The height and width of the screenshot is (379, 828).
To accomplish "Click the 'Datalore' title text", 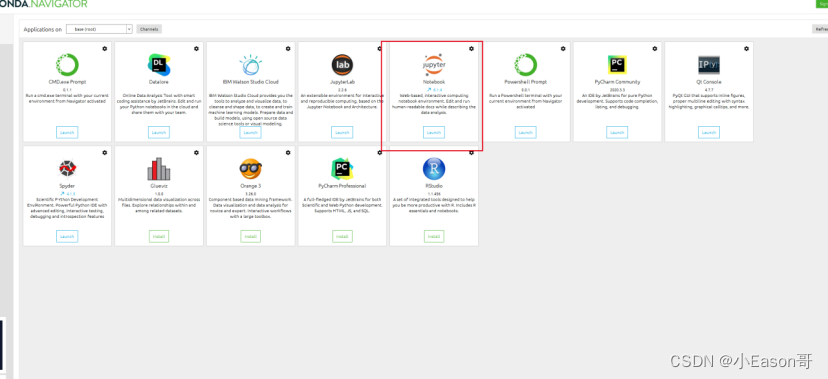I will 158,82.
